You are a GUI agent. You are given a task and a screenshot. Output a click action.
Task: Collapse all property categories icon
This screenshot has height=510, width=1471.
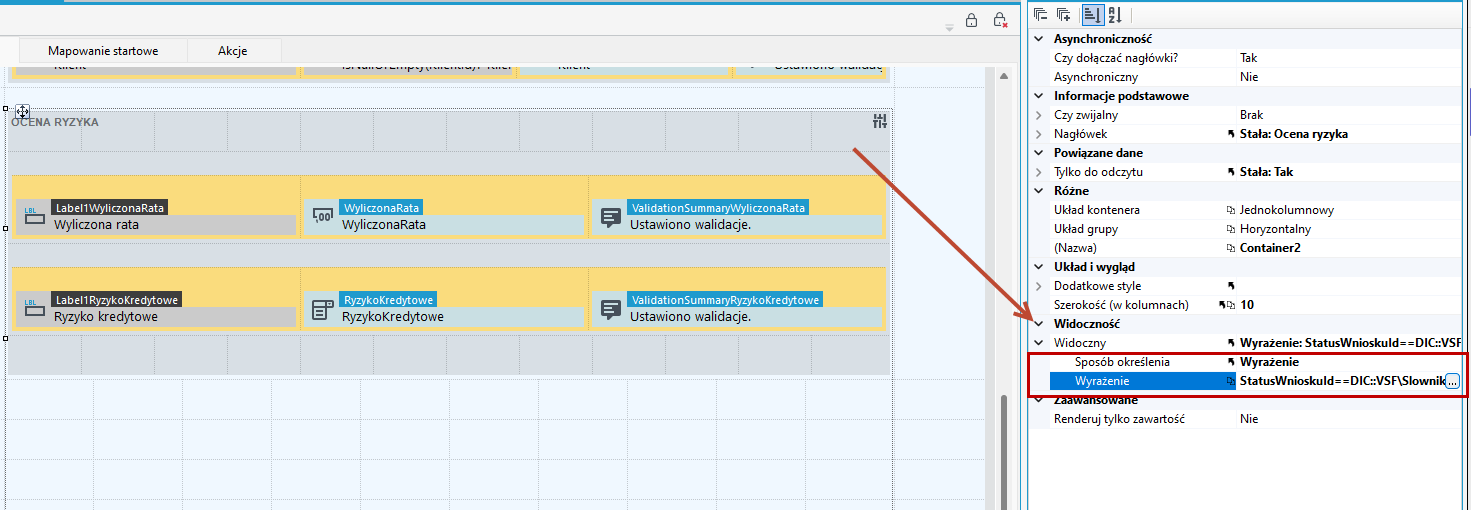point(1041,14)
